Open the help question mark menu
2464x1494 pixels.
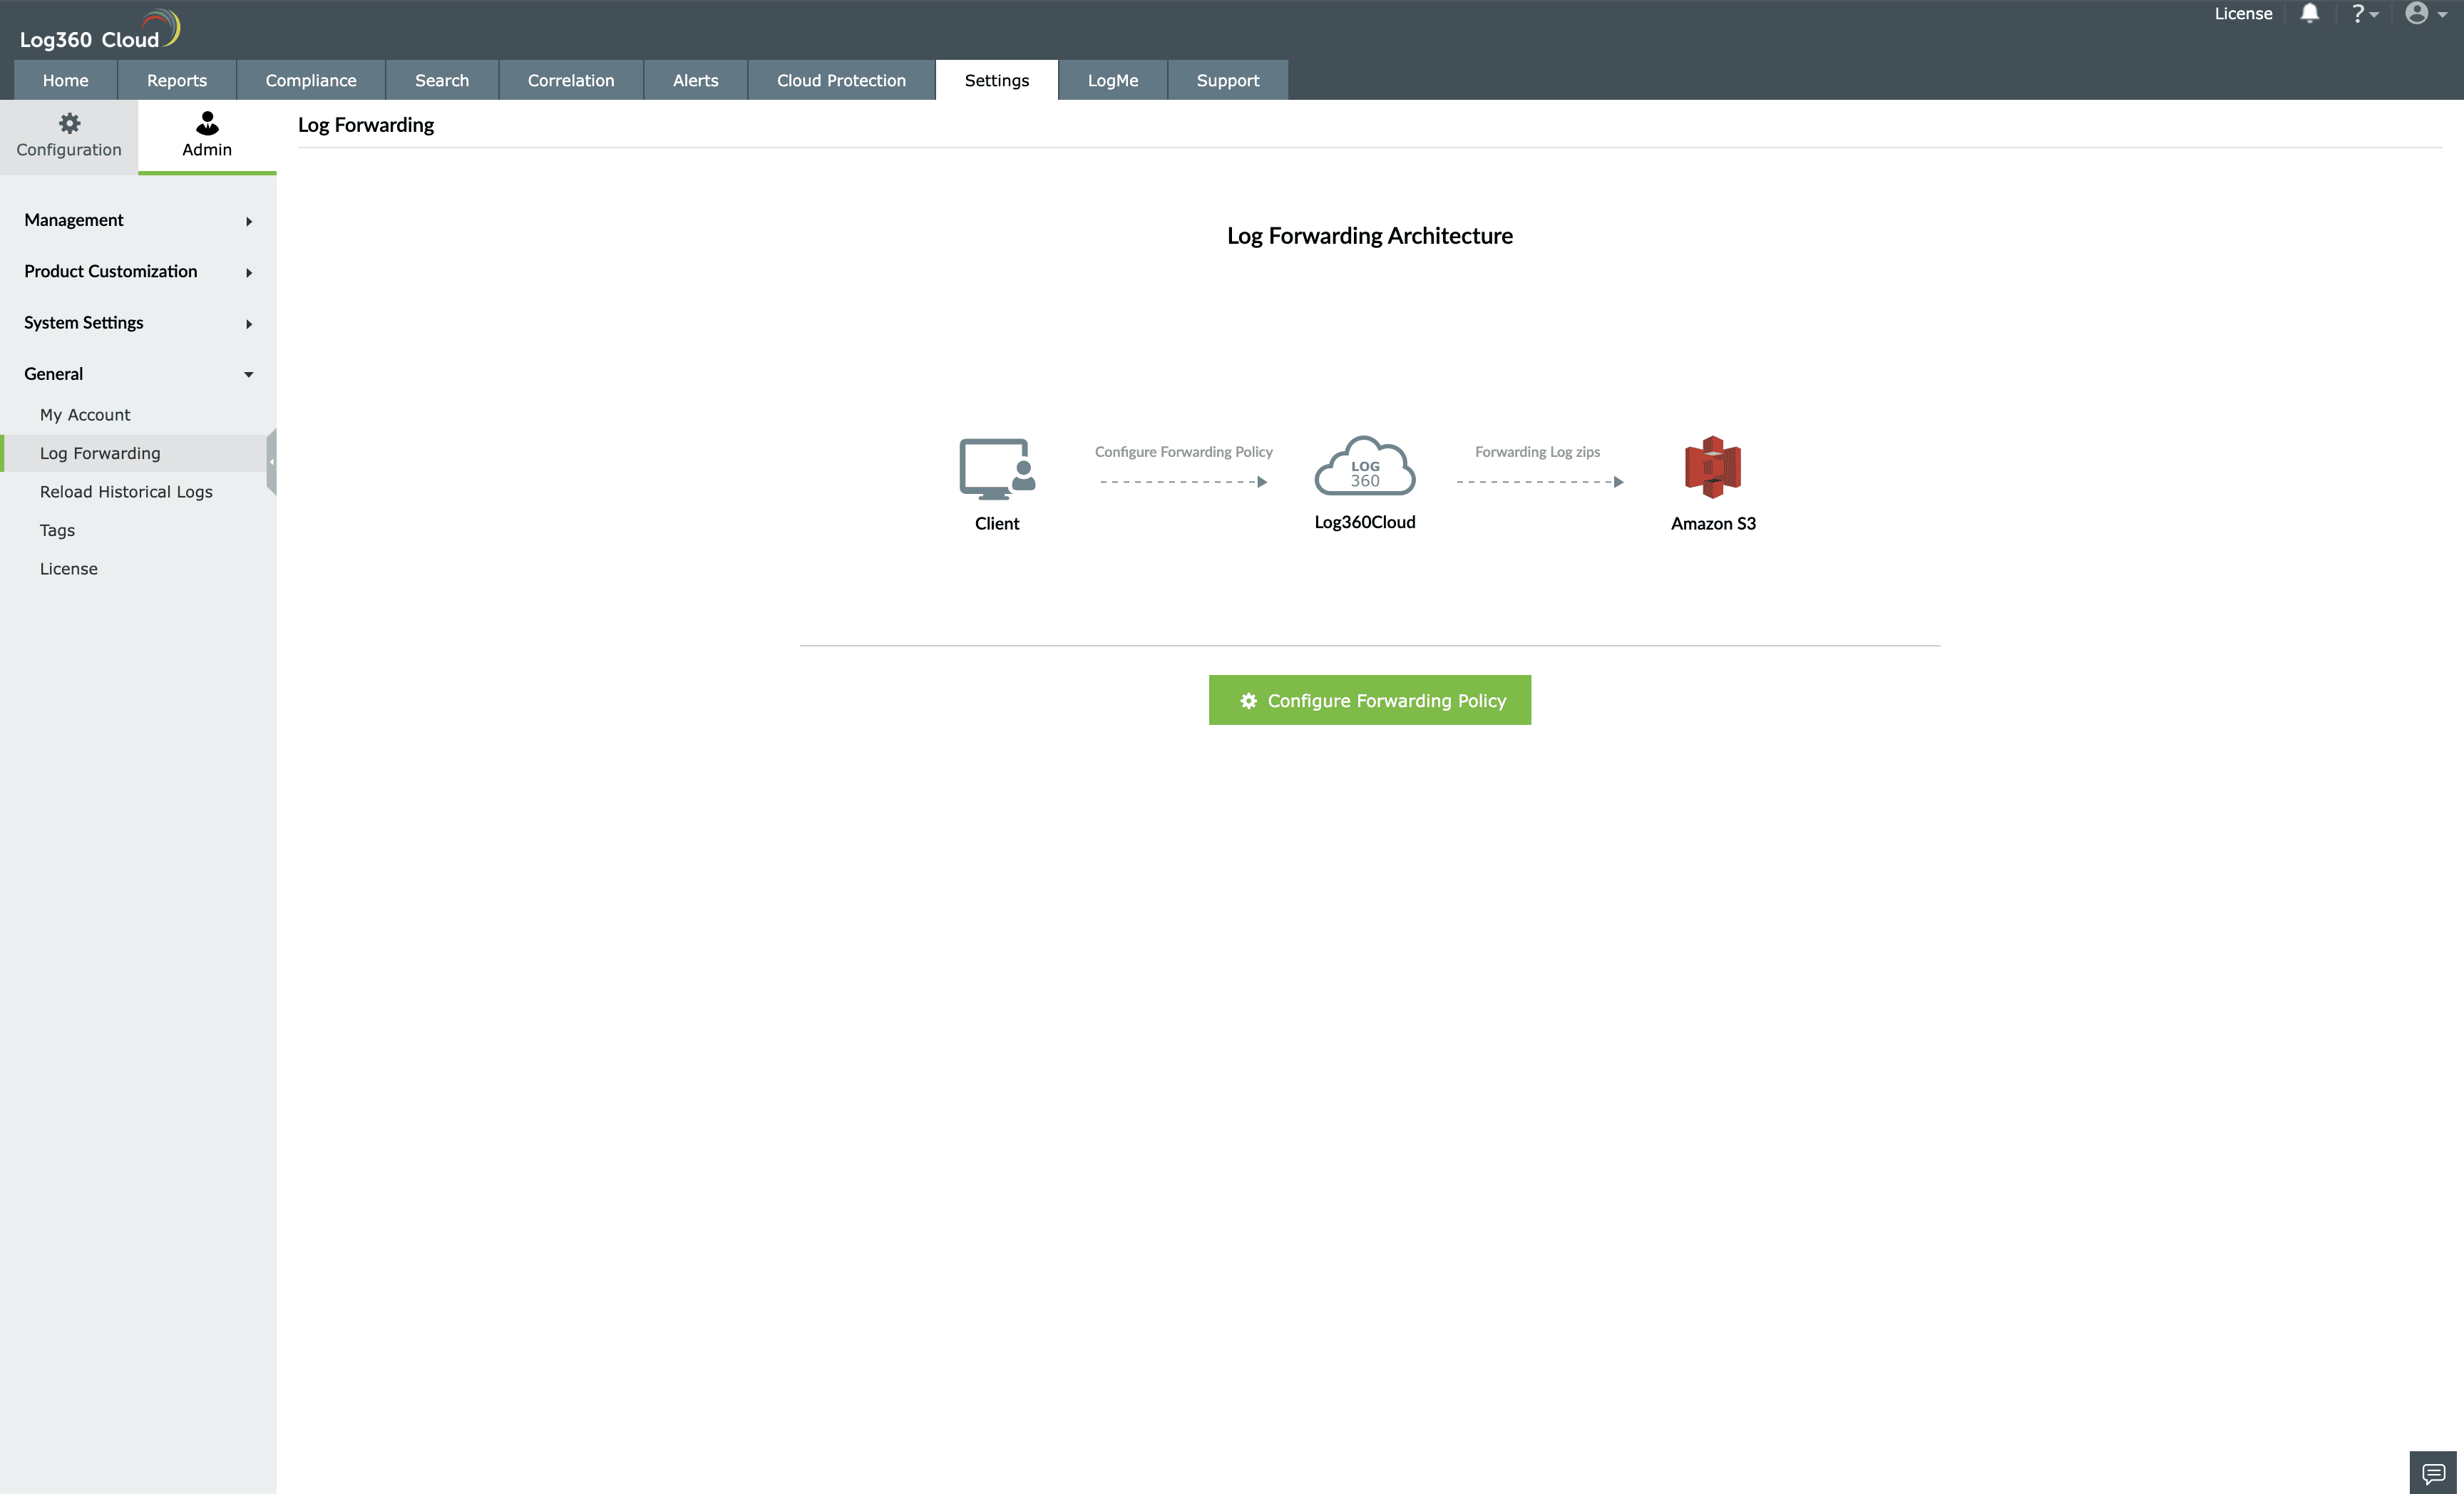click(x=2364, y=14)
